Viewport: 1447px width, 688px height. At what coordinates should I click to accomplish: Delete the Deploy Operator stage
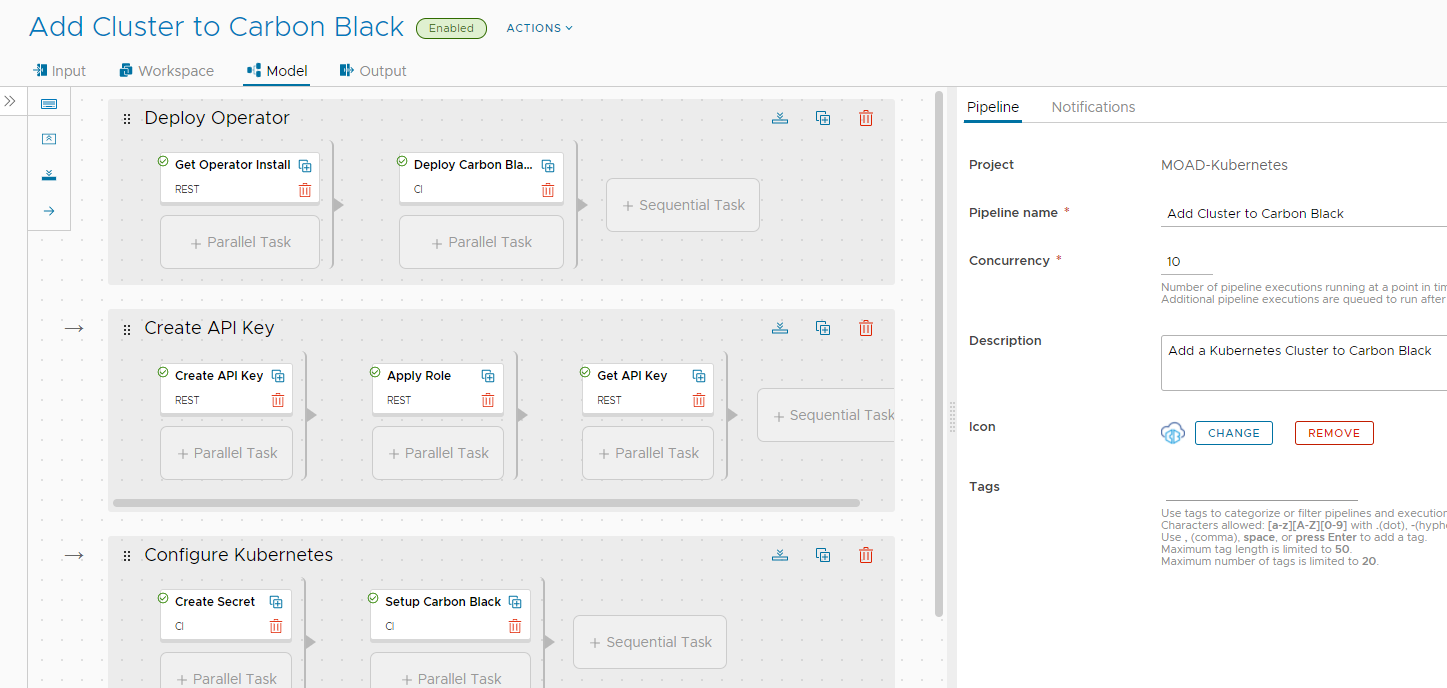click(x=866, y=118)
